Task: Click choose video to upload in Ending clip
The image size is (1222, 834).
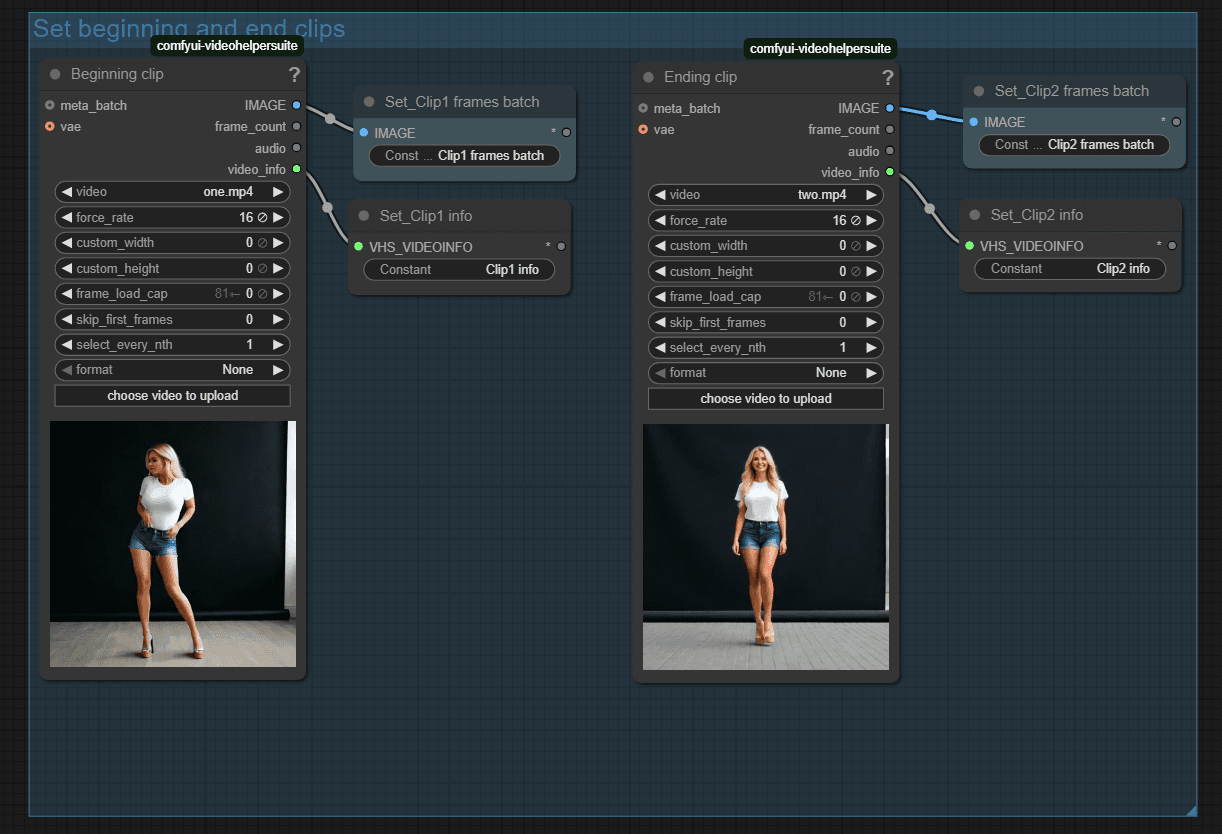Action: [x=766, y=399]
